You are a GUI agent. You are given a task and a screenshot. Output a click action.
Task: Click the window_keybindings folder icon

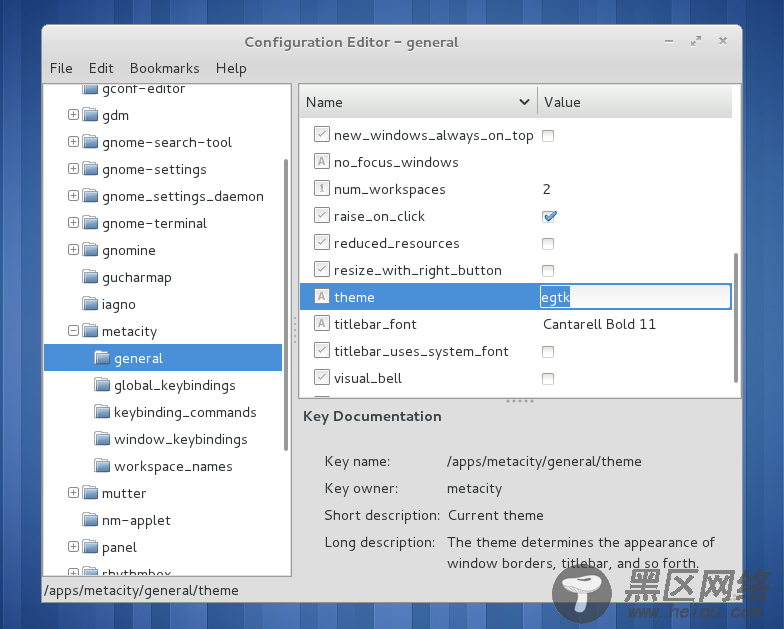tap(102, 439)
